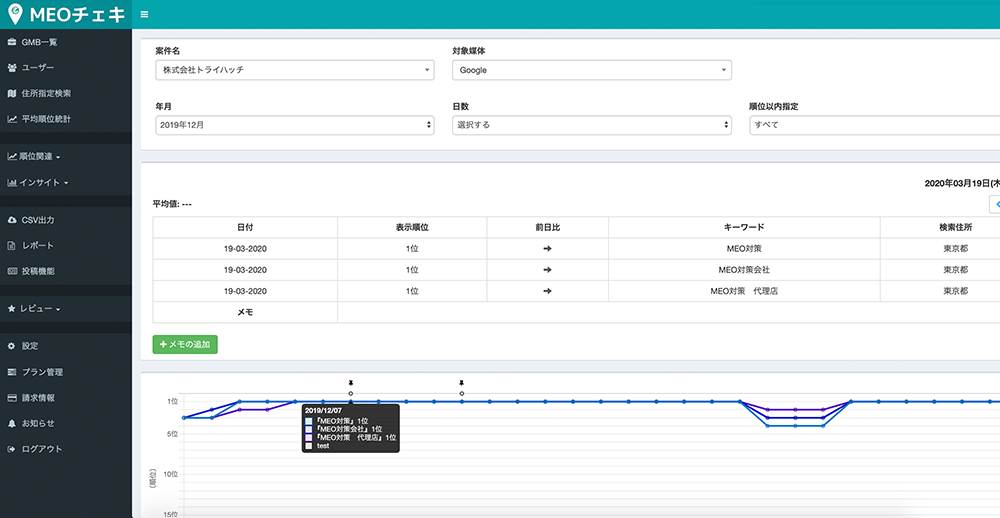
Task: Click the star icon beside レビュー
Action: (11, 309)
